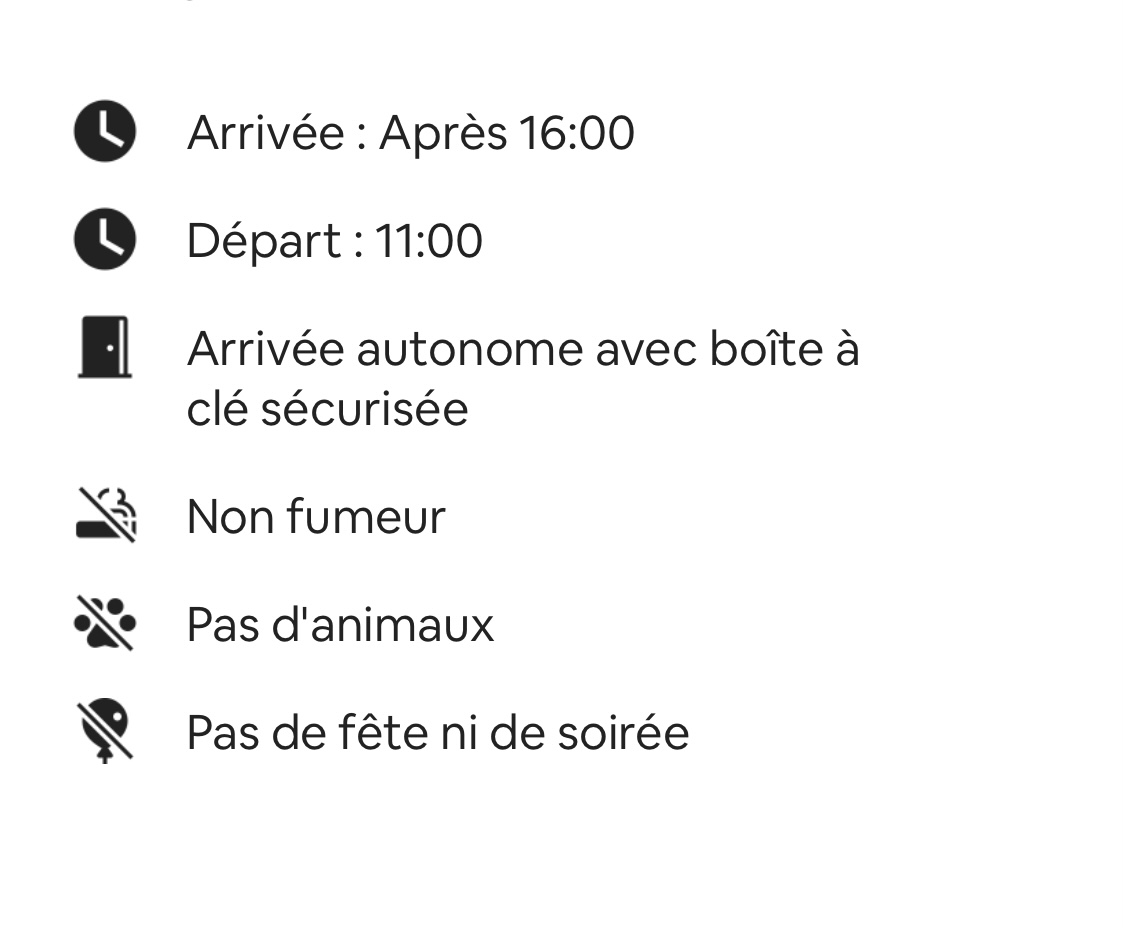Image resolution: width=1125 pixels, height=928 pixels.
Task: Click the 16:00 arrival time value
Action: click(x=575, y=133)
